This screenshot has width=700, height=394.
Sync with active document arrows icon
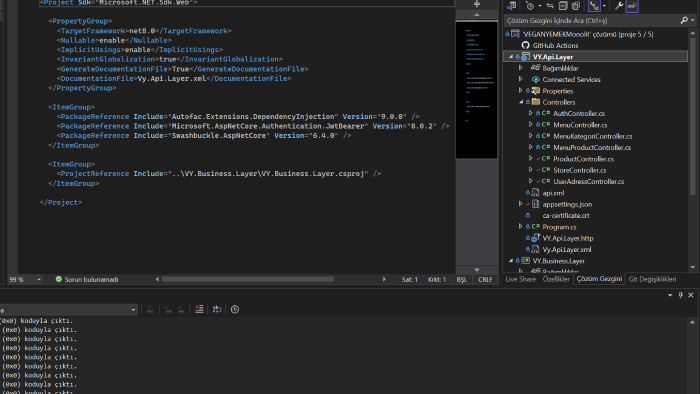pos(550,6)
